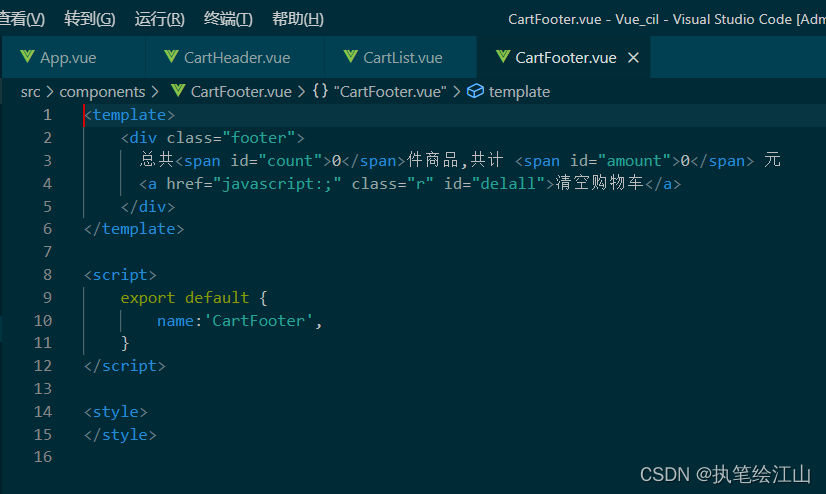Image resolution: width=826 pixels, height=494 pixels.
Task: Click line number 8 in gutter
Action: pyautogui.click(x=47, y=274)
